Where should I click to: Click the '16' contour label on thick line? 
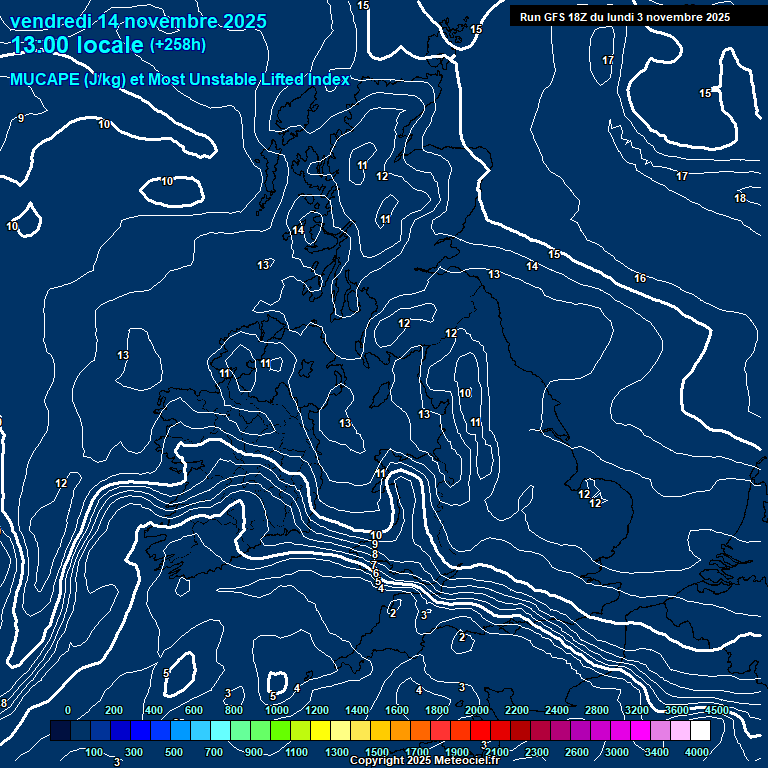pos(640,278)
